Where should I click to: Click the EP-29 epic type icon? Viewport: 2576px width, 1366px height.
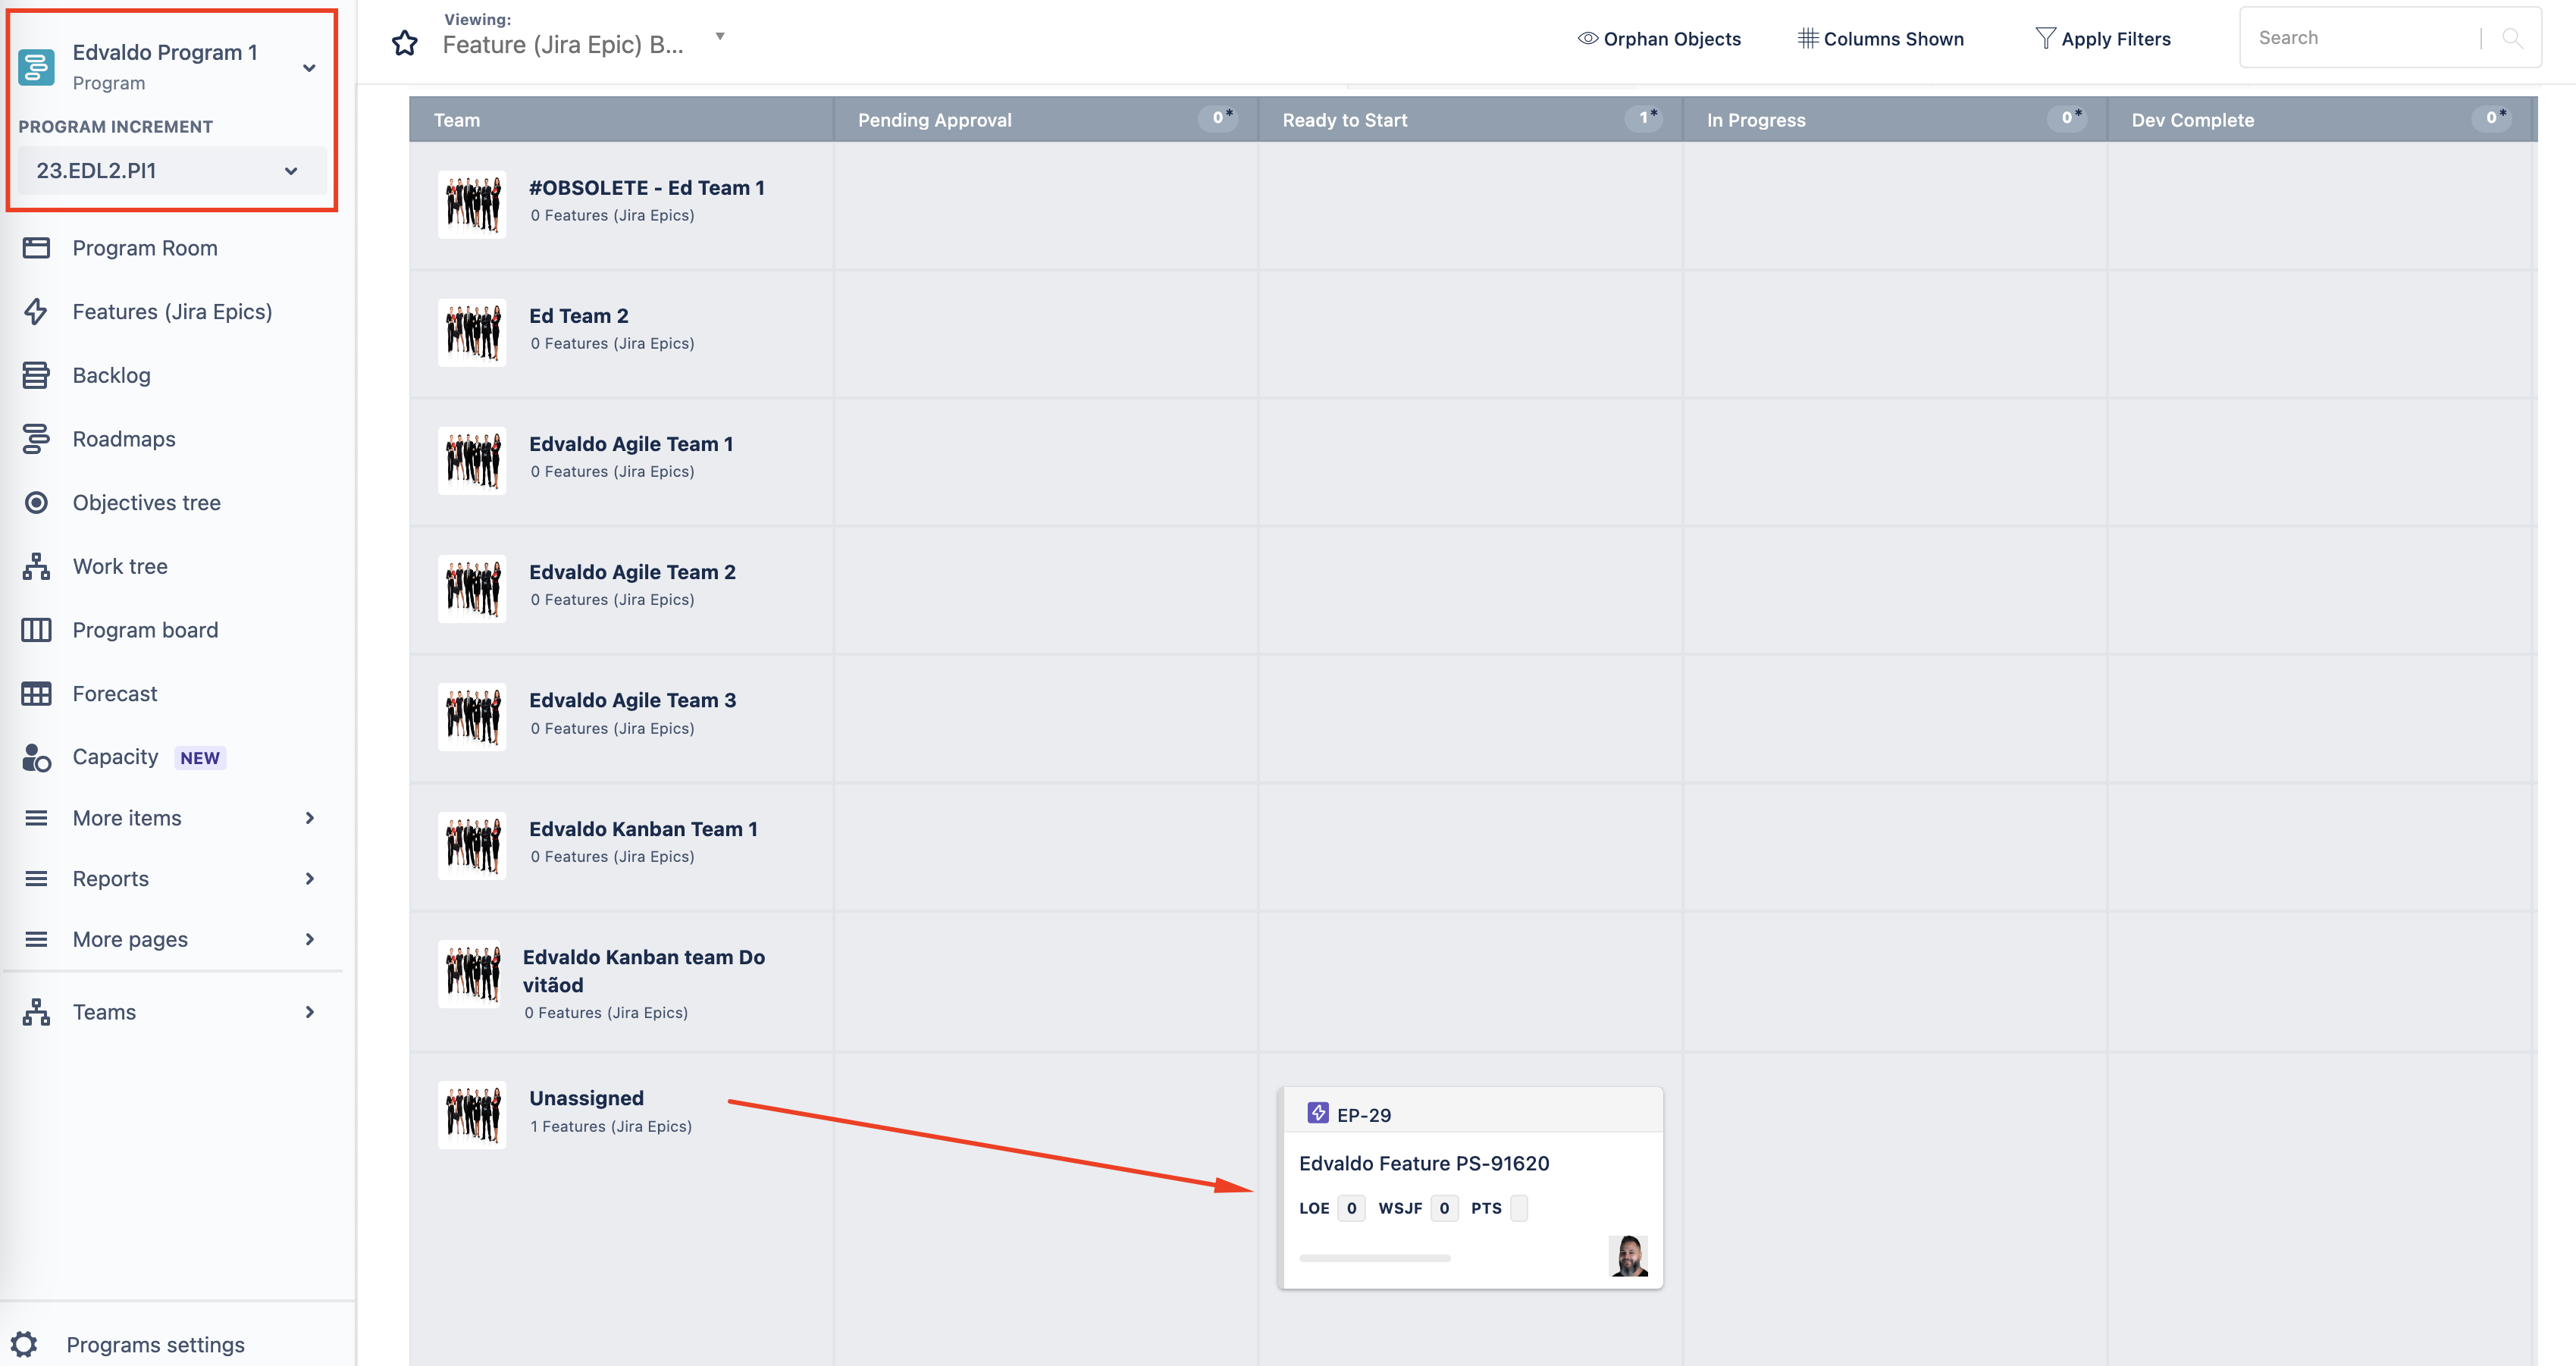[1318, 1113]
